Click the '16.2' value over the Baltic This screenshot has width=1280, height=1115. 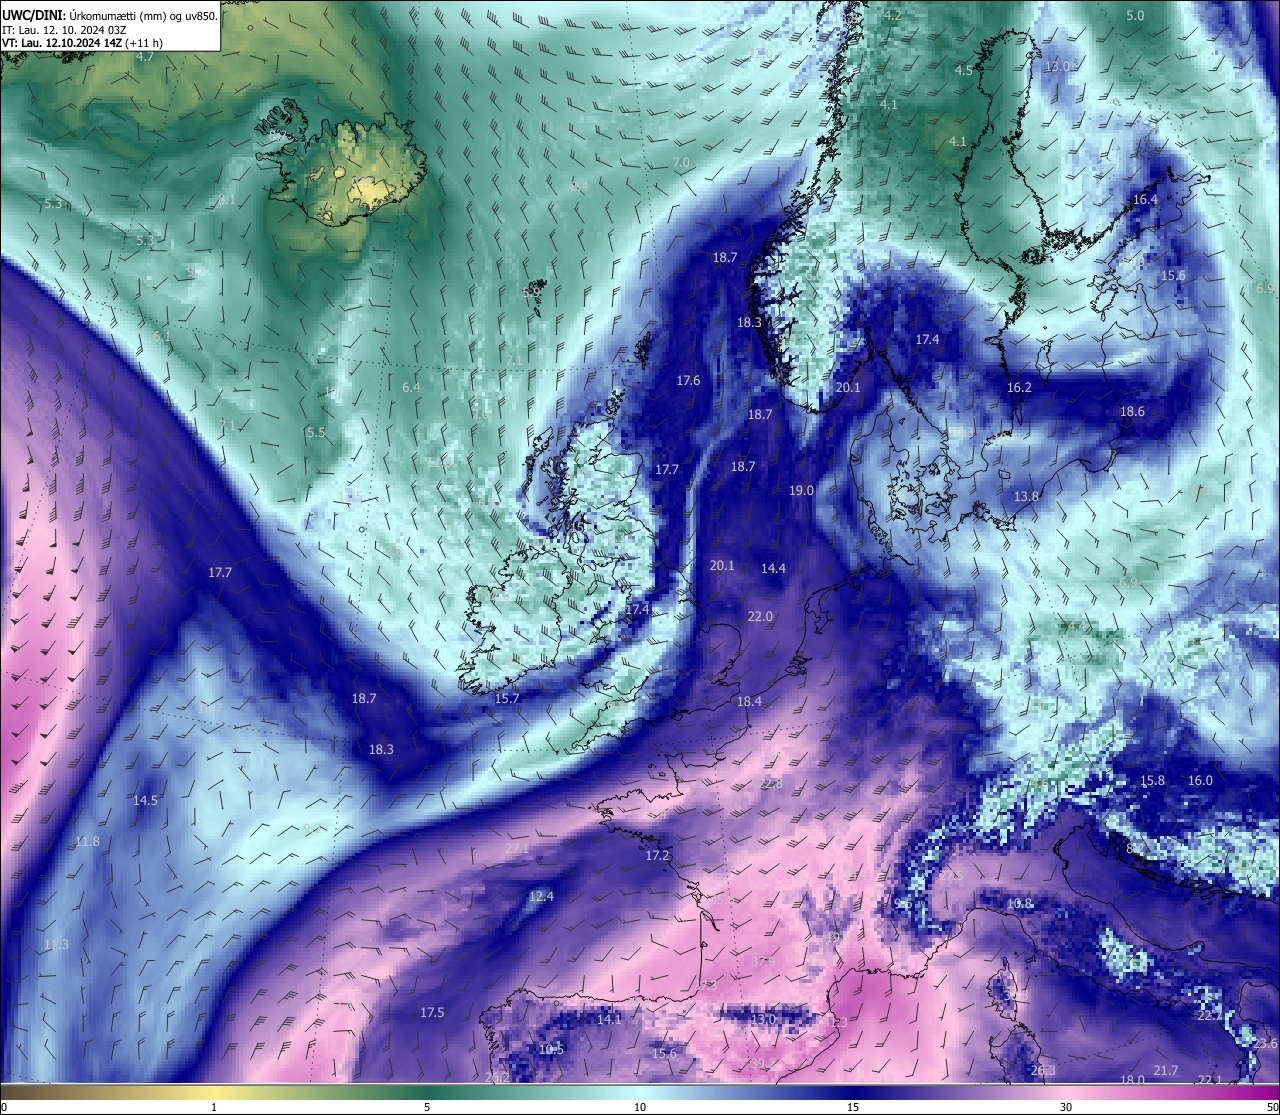point(1019,387)
